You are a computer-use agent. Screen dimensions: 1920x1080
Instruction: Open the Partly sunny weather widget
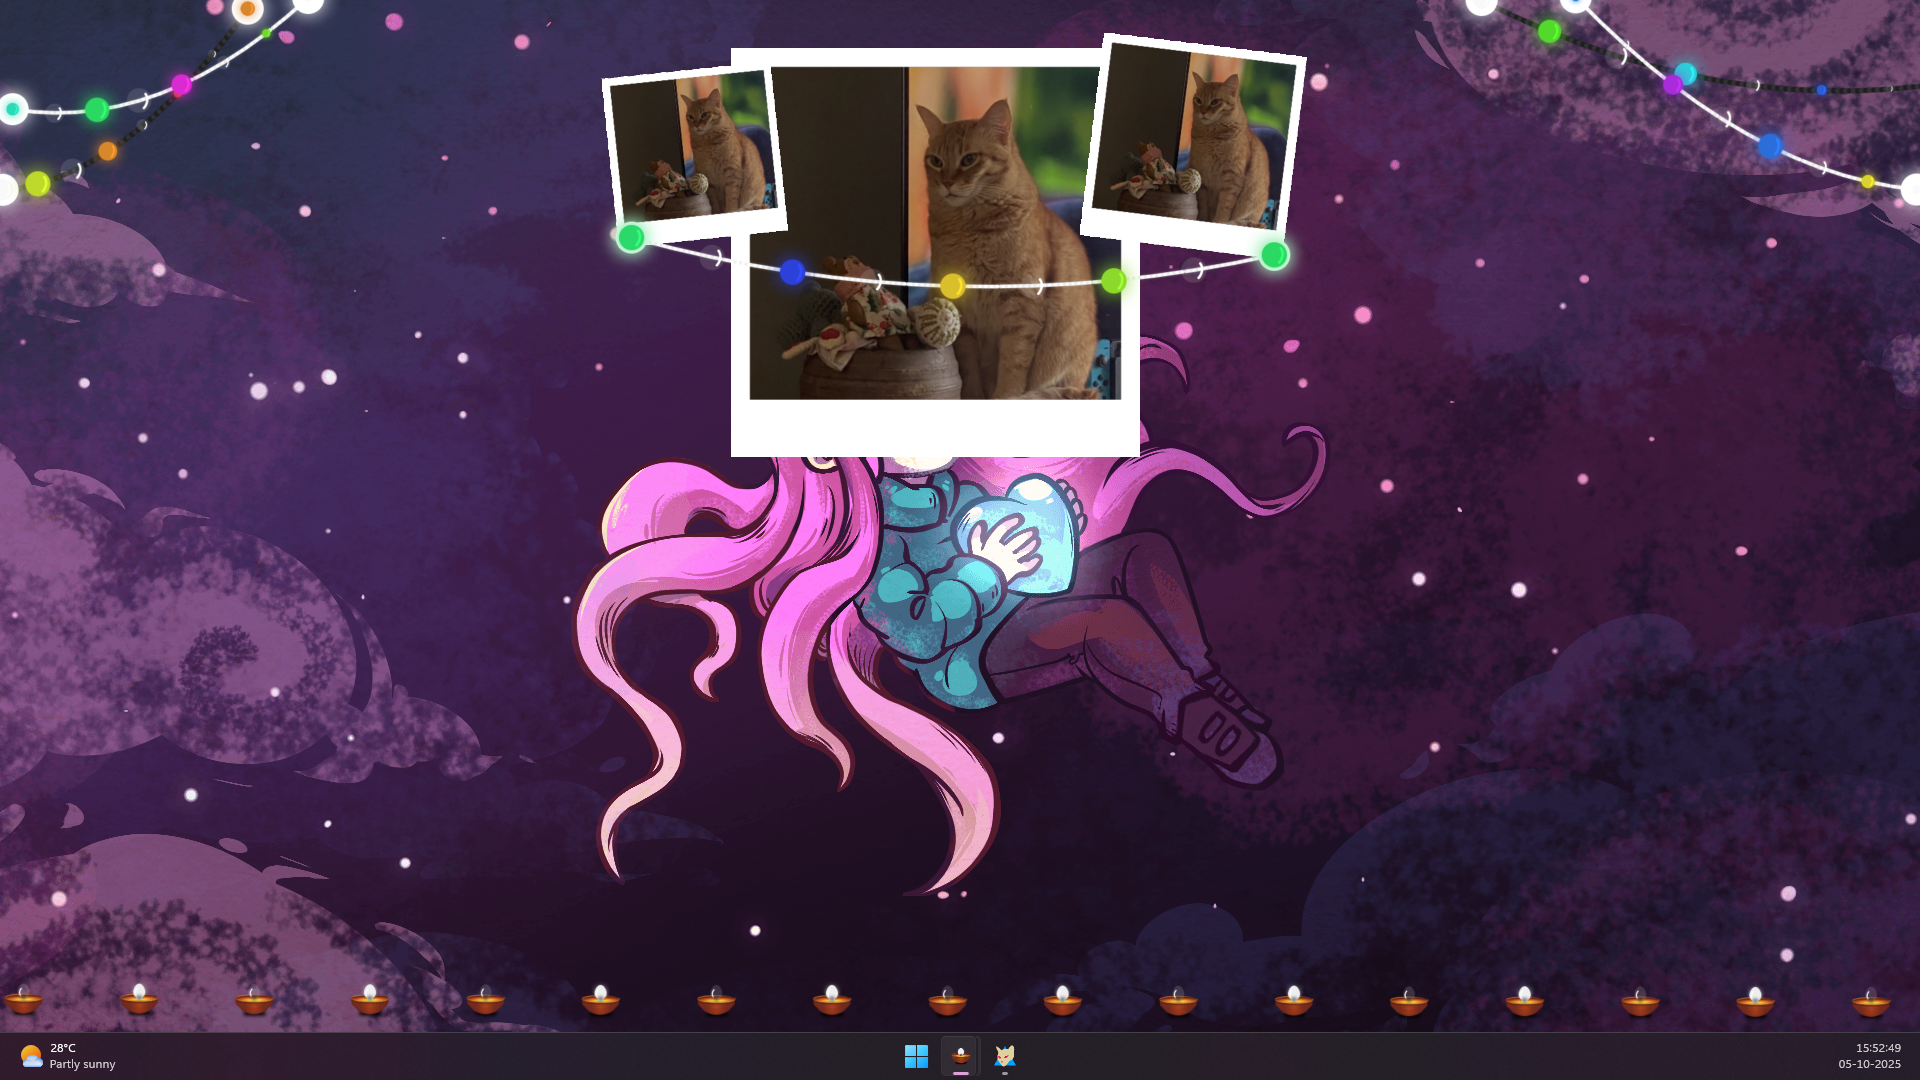tap(68, 1056)
